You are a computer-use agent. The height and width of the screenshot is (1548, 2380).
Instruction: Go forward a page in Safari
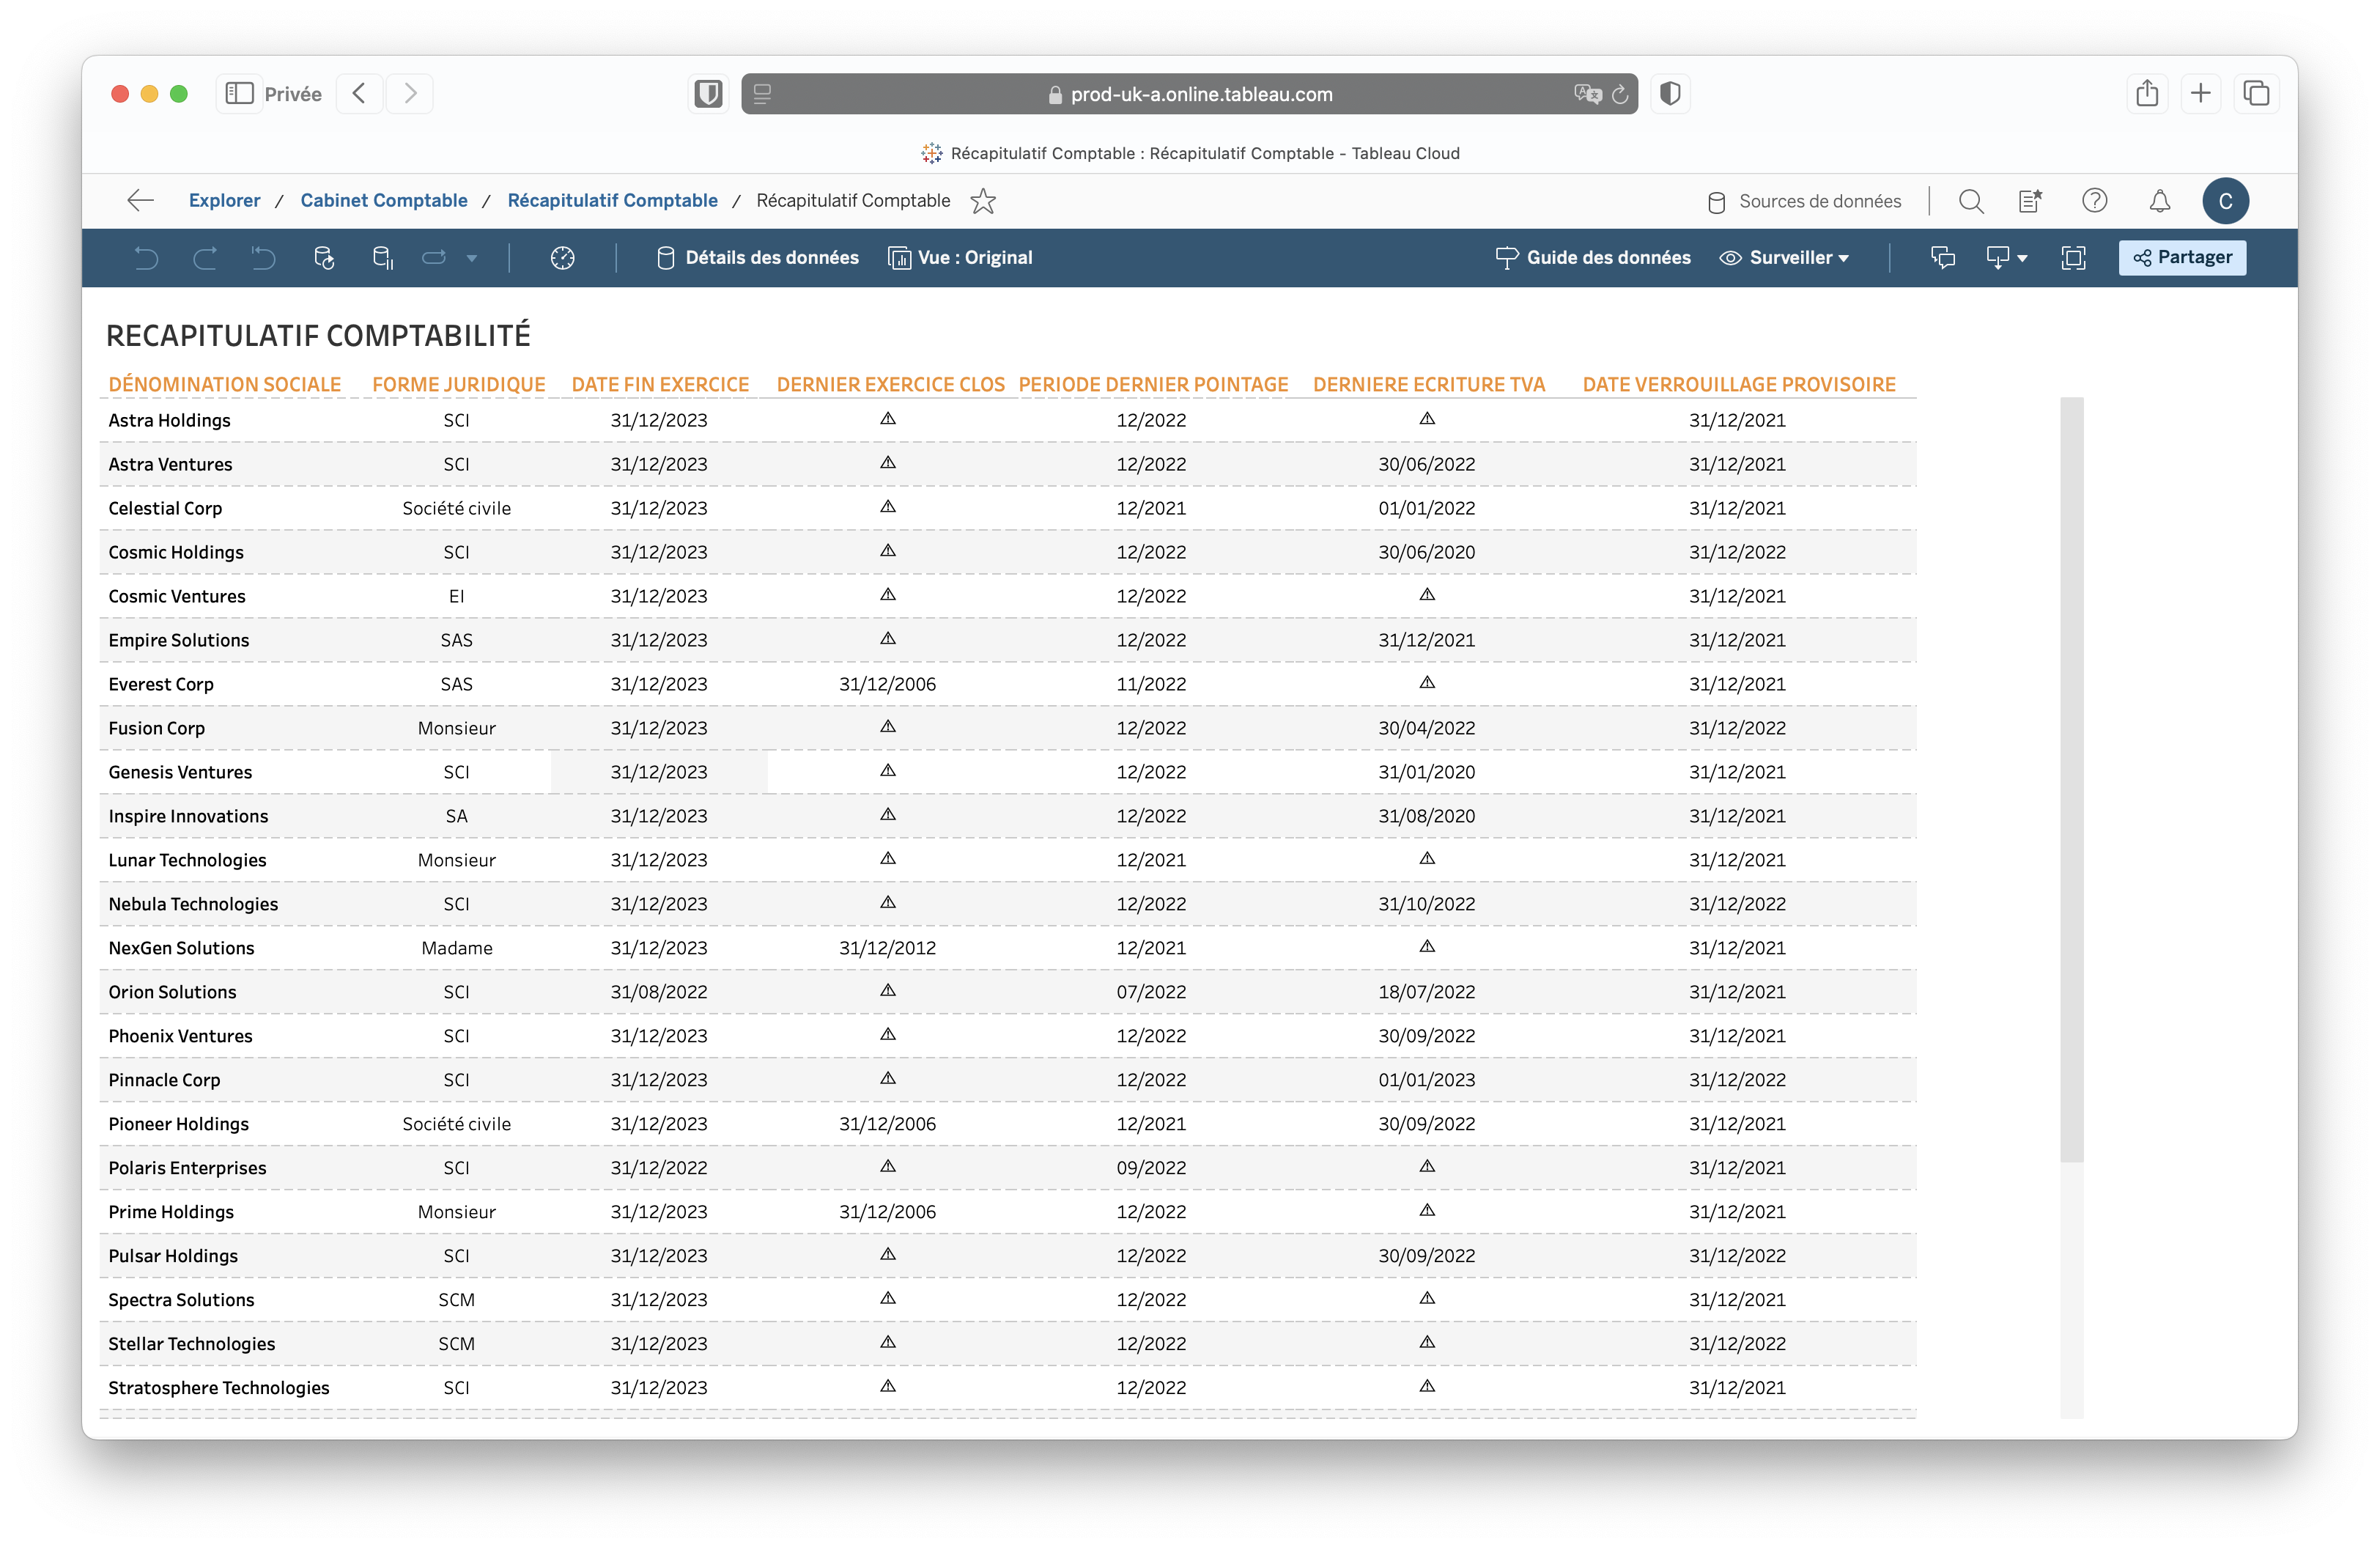tap(409, 94)
